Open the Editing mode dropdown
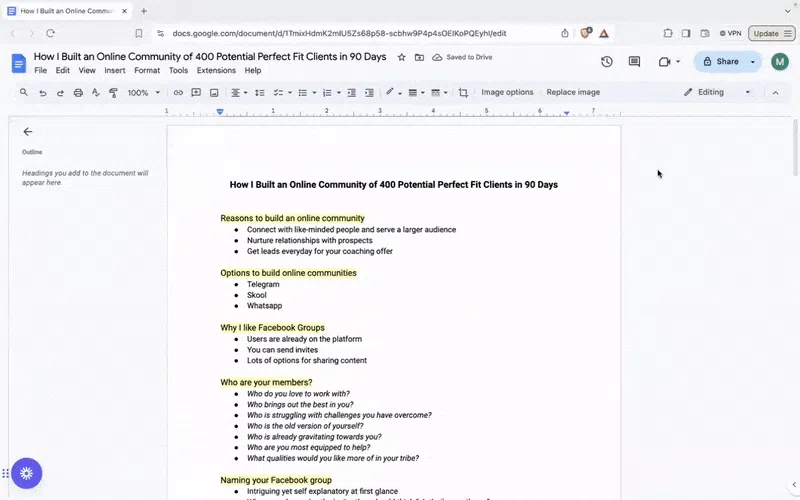The image size is (800, 500). 717,92
